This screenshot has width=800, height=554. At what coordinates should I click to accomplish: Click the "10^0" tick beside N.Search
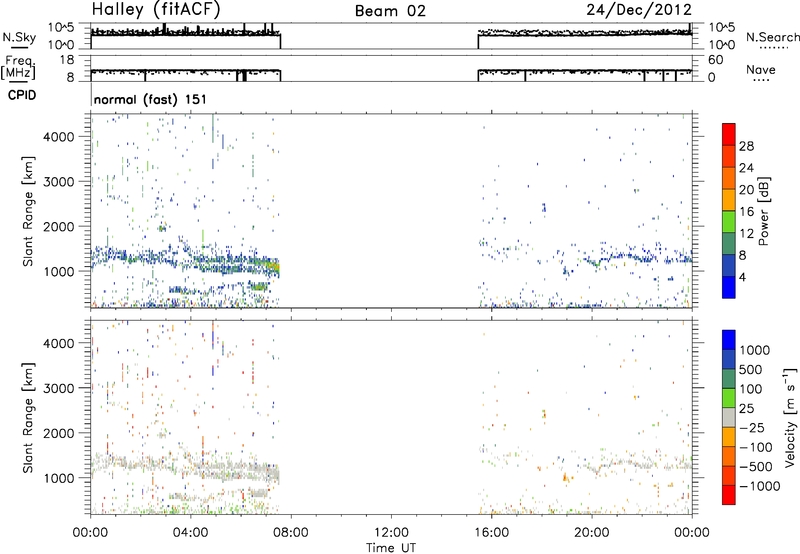(x=722, y=45)
